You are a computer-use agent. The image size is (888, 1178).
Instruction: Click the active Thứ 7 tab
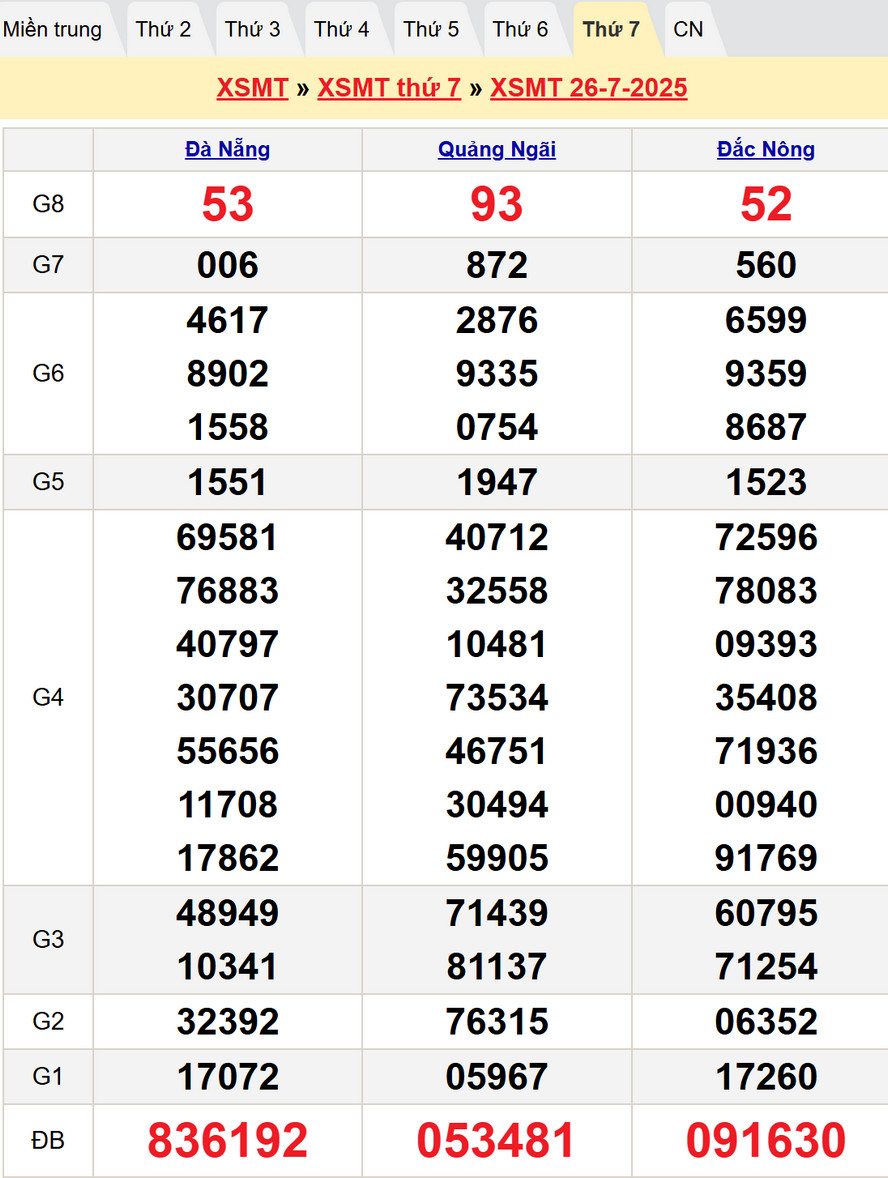[x=611, y=29]
